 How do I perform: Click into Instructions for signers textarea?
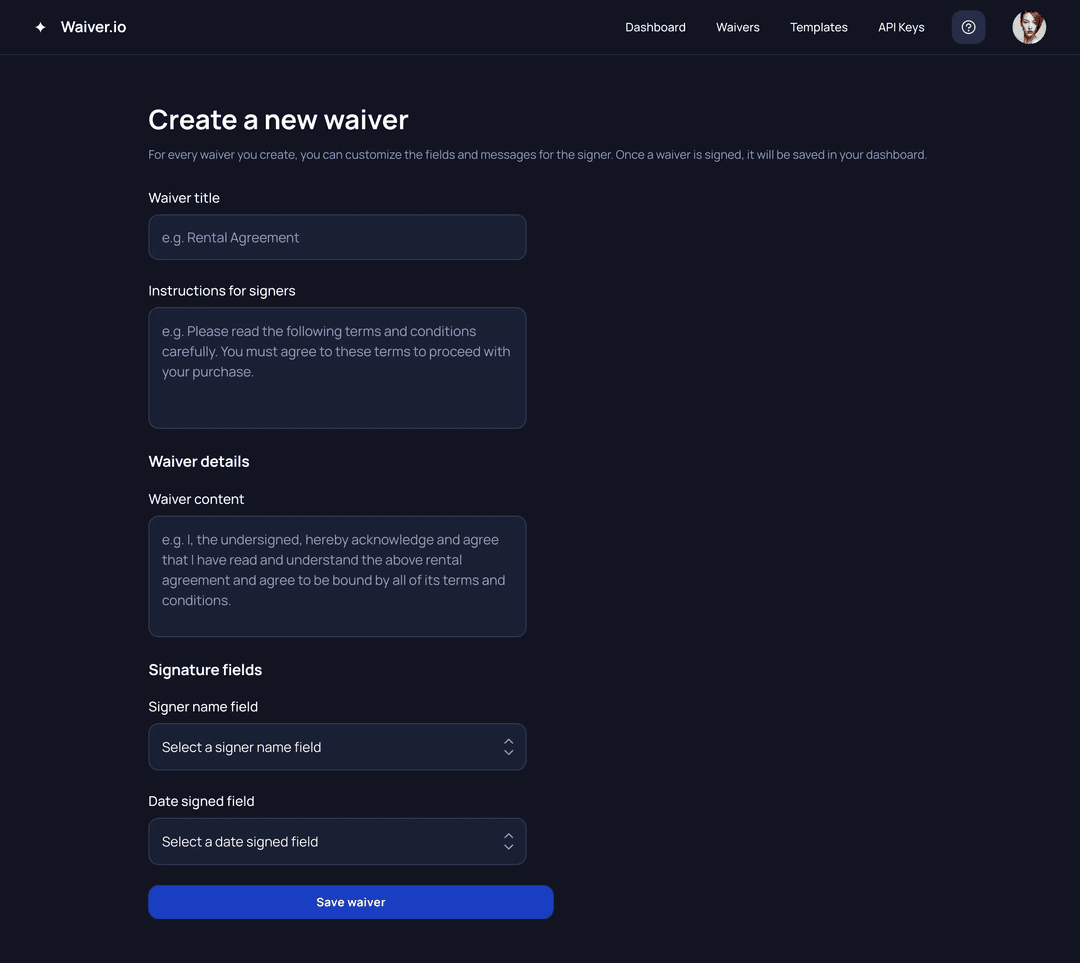pyautogui.click(x=337, y=368)
